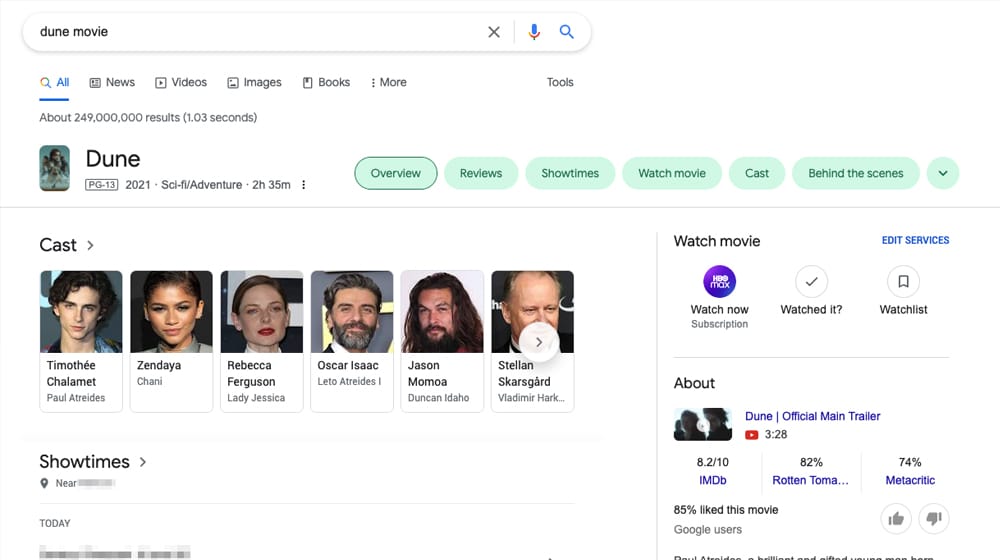Switch to the Videos tab
The width and height of the screenshot is (1000, 560).
tap(181, 82)
